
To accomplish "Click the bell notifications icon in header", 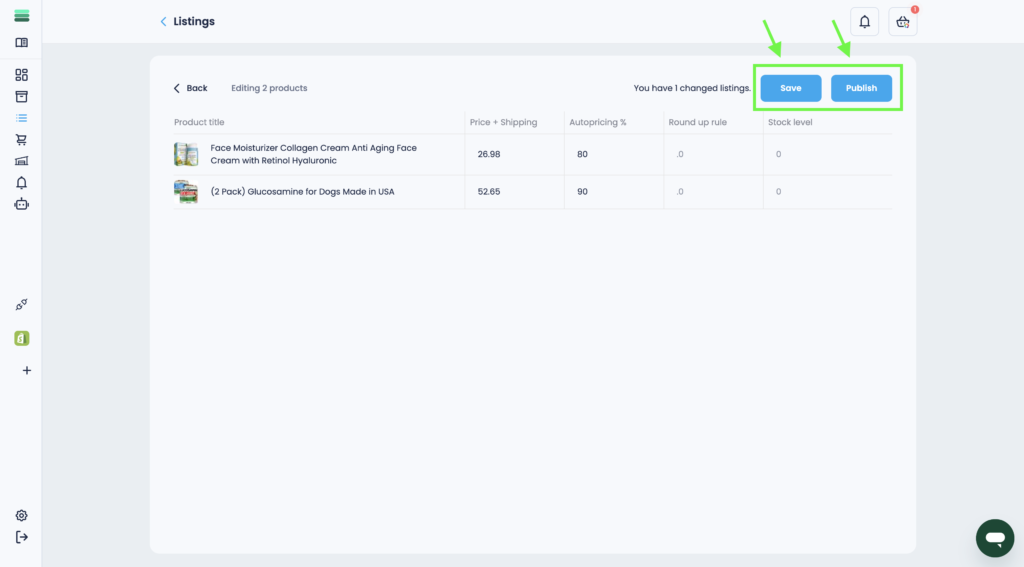I will [865, 22].
